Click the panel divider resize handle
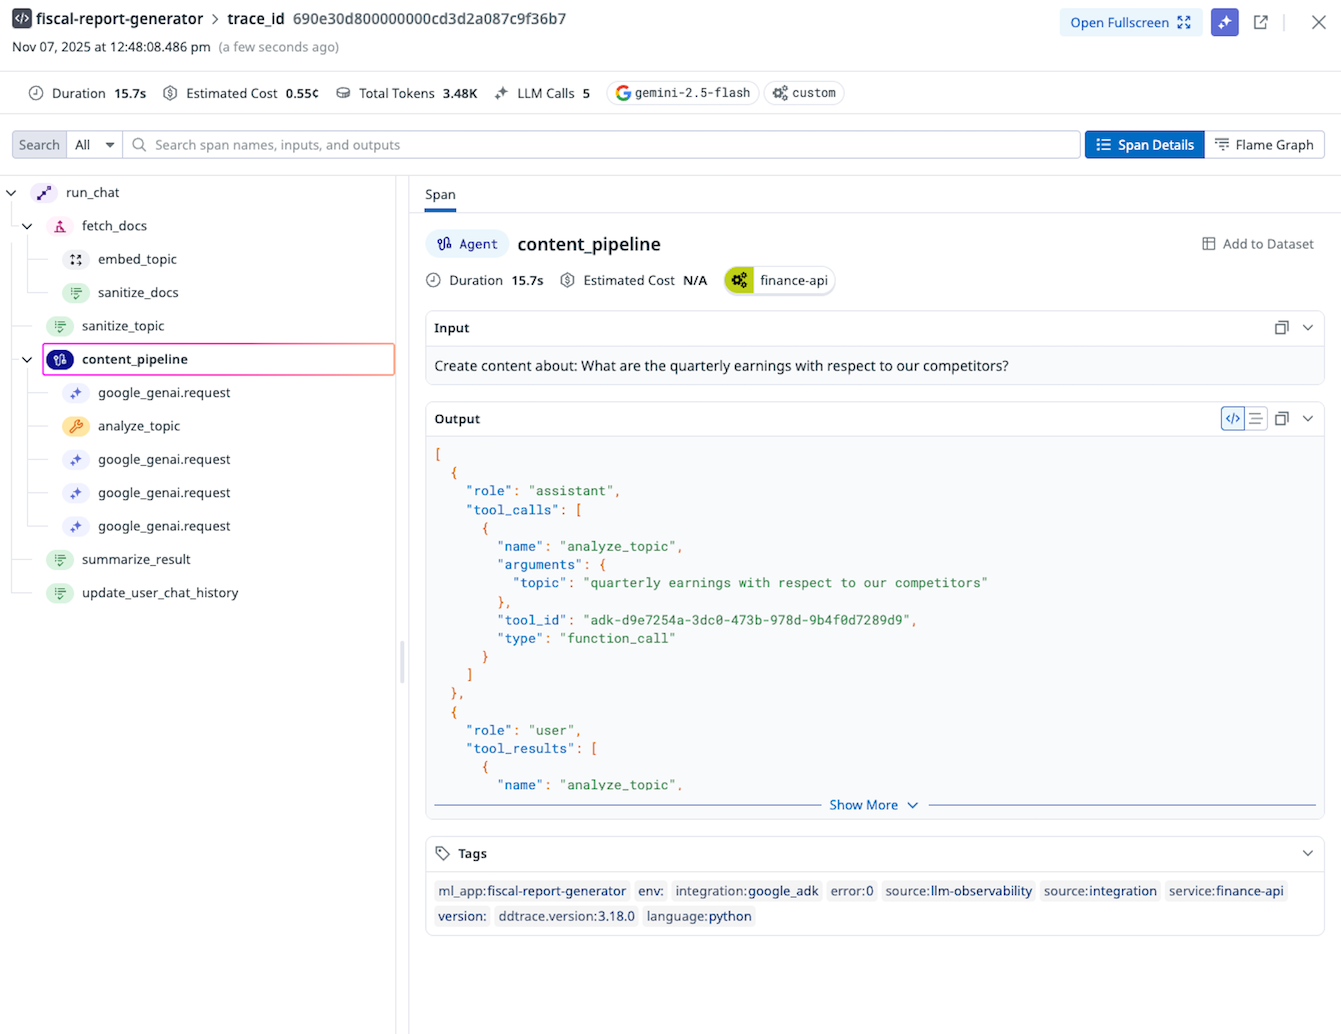Image resolution: width=1341 pixels, height=1034 pixels. pyautogui.click(x=402, y=662)
